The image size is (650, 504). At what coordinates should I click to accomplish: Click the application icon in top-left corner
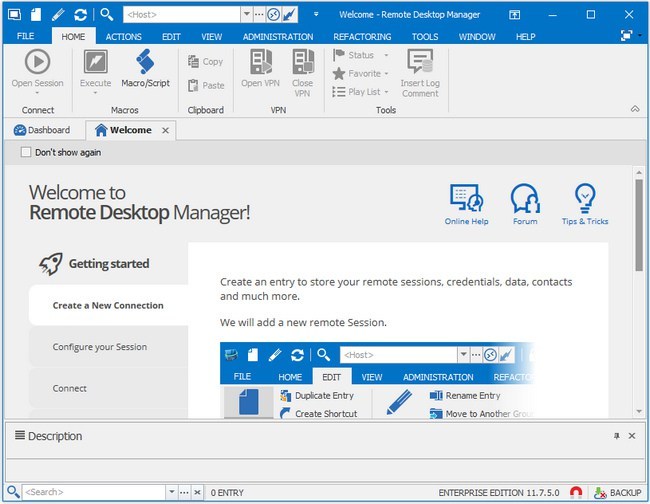15,15
